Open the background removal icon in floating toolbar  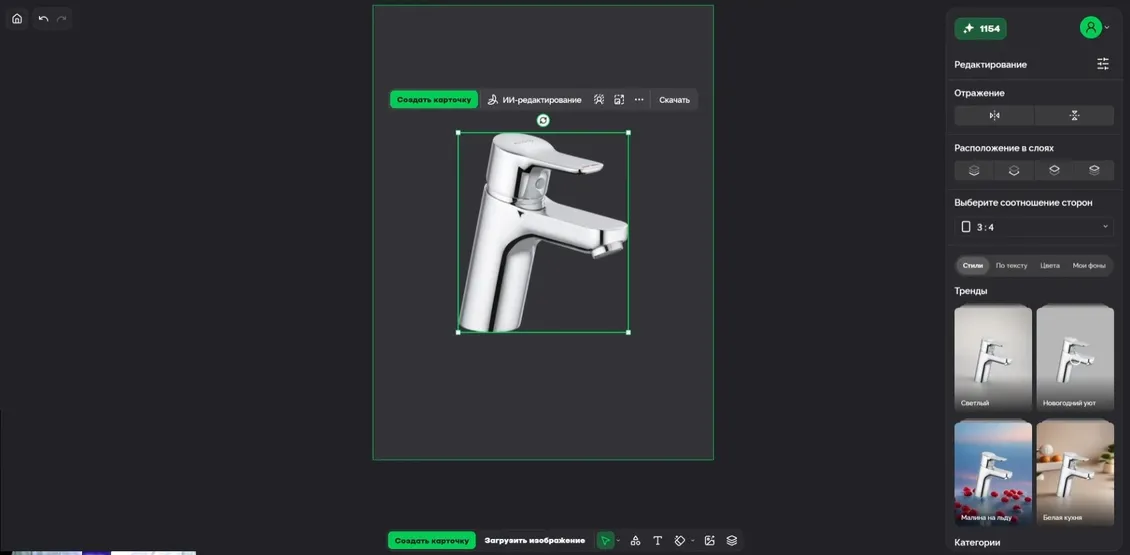pos(599,100)
